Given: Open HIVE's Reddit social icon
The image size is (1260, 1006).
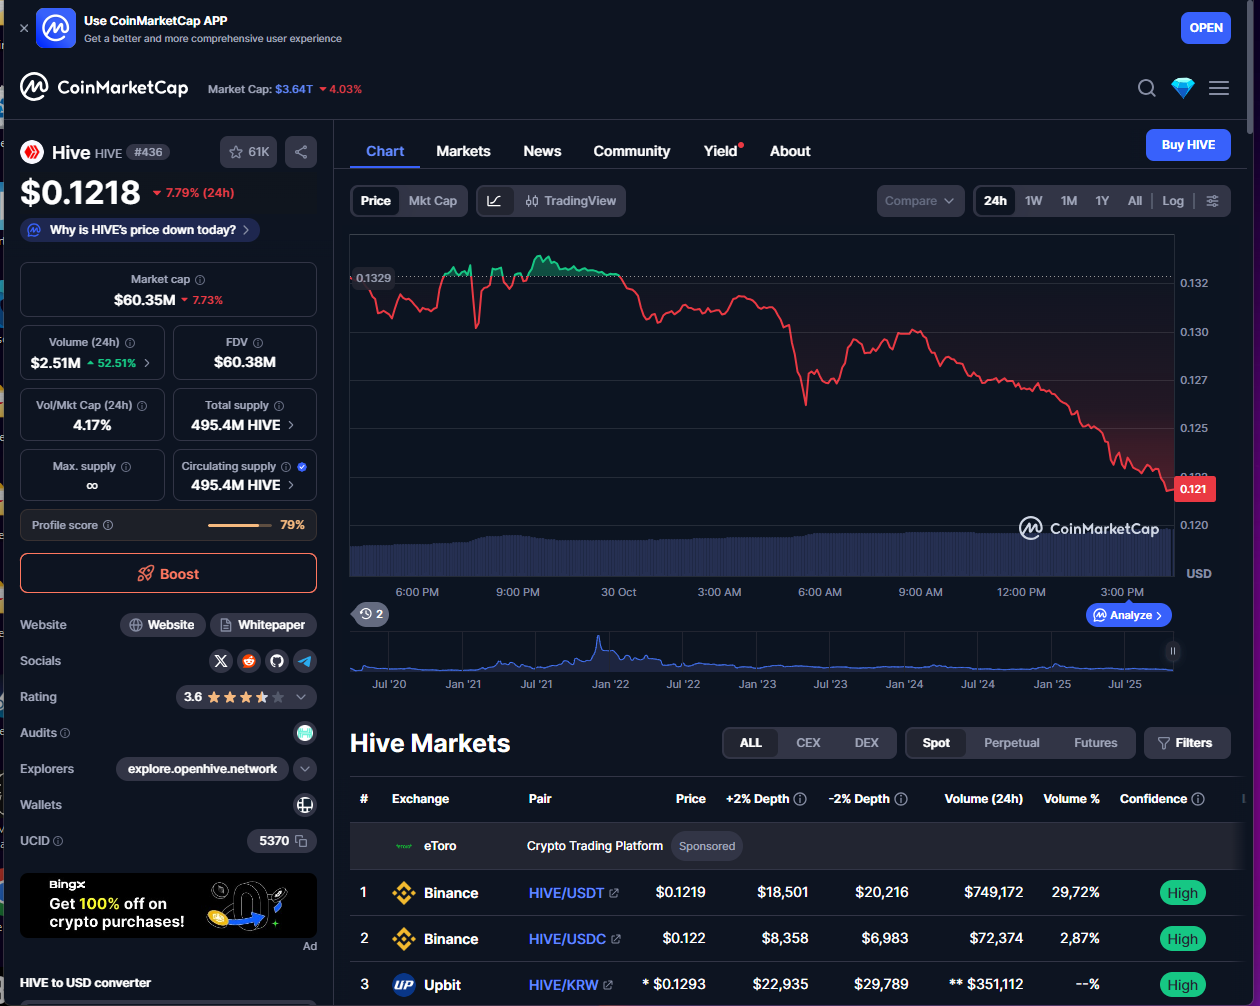Looking at the screenshot, I should point(249,661).
